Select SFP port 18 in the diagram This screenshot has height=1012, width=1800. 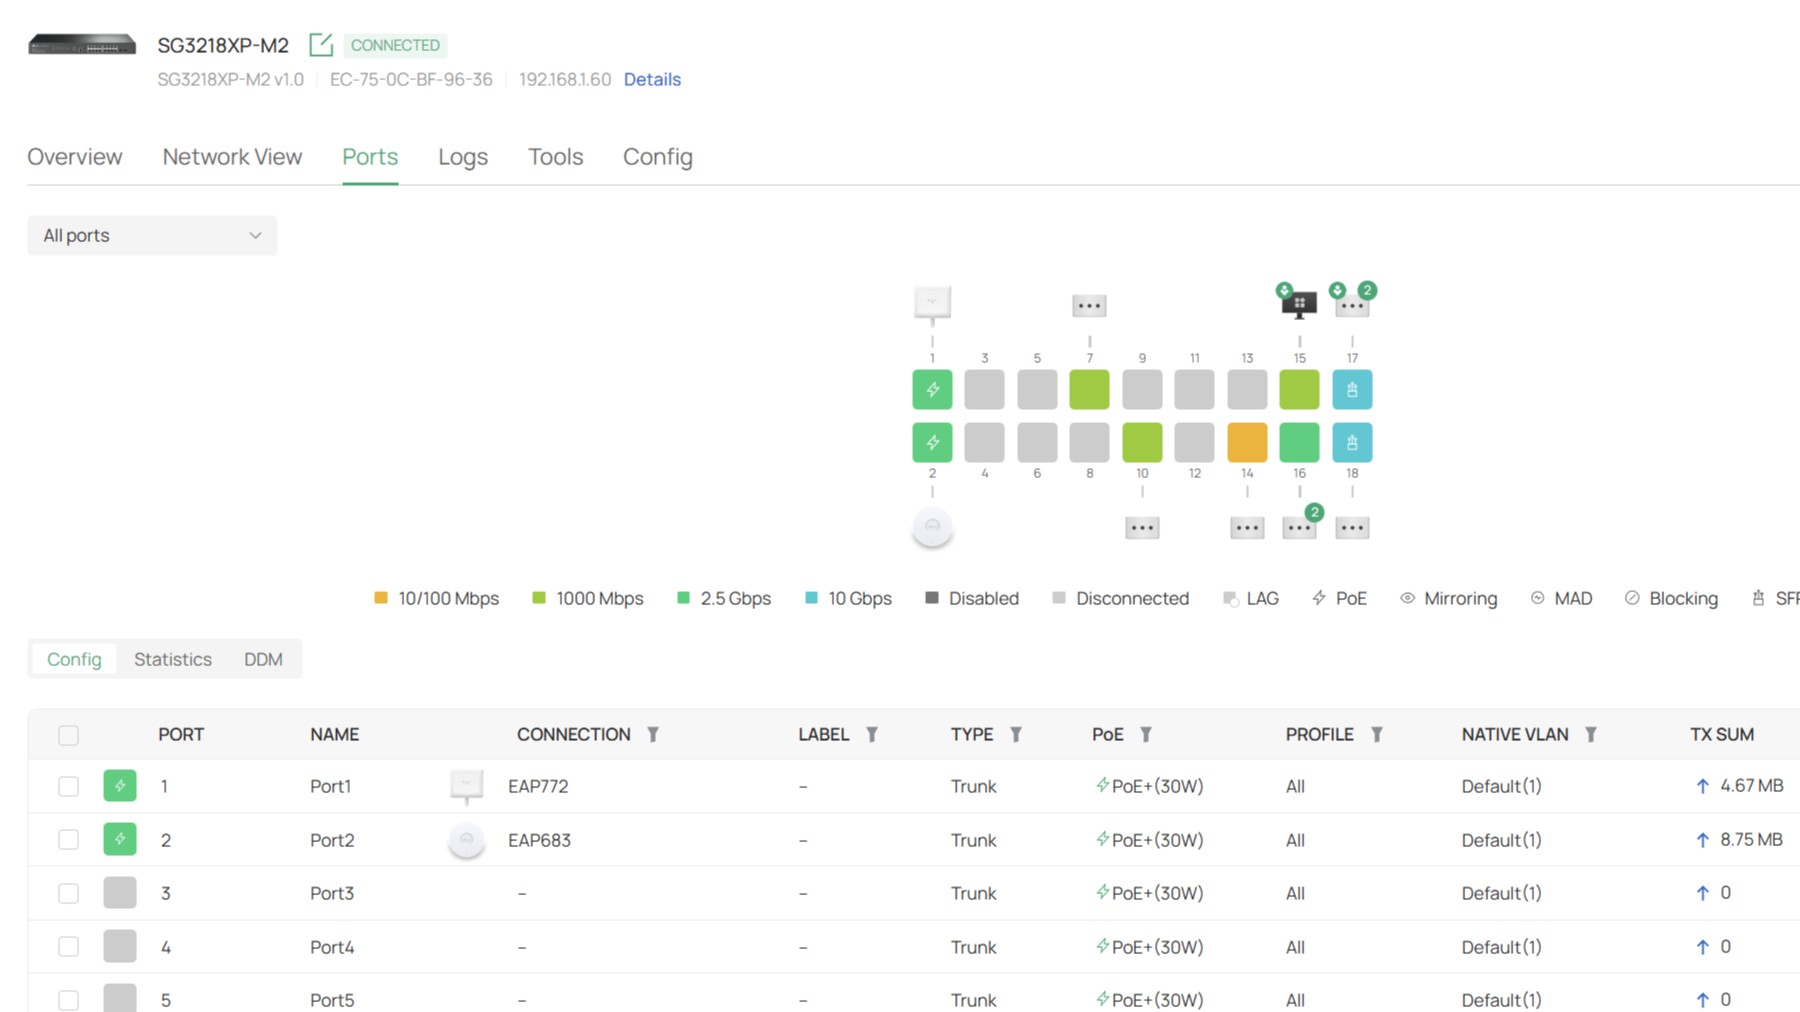[x=1352, y=442]
